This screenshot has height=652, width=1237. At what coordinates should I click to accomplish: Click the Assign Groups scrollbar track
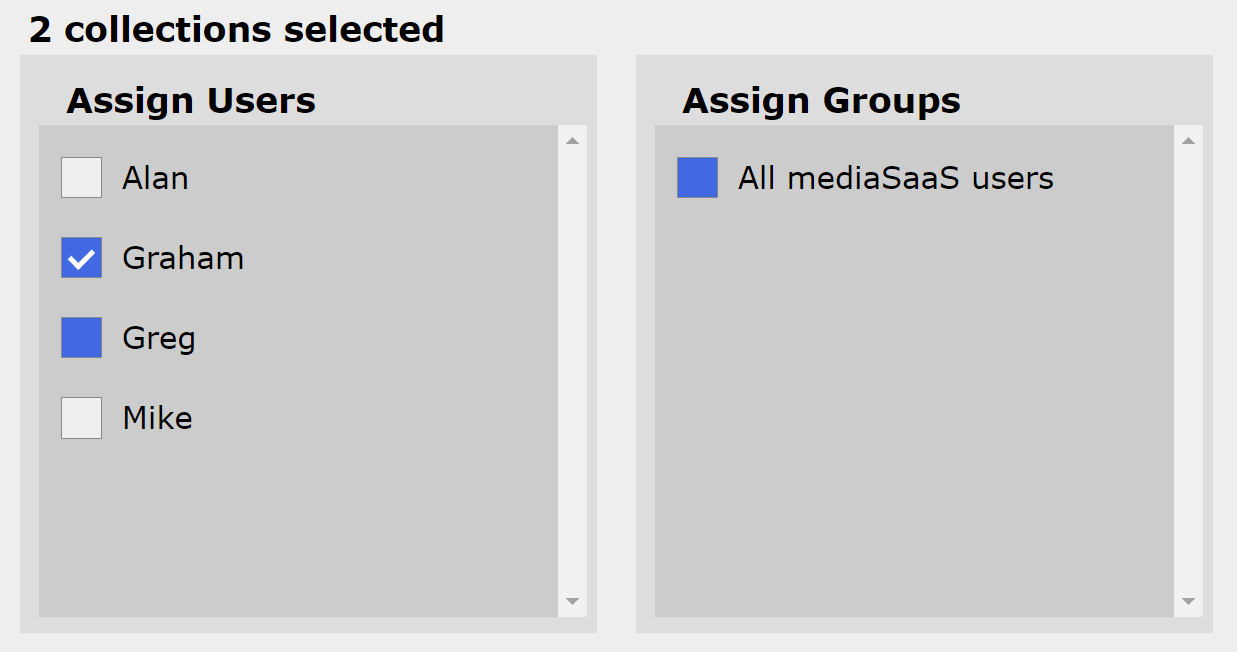pos(1188,370)
